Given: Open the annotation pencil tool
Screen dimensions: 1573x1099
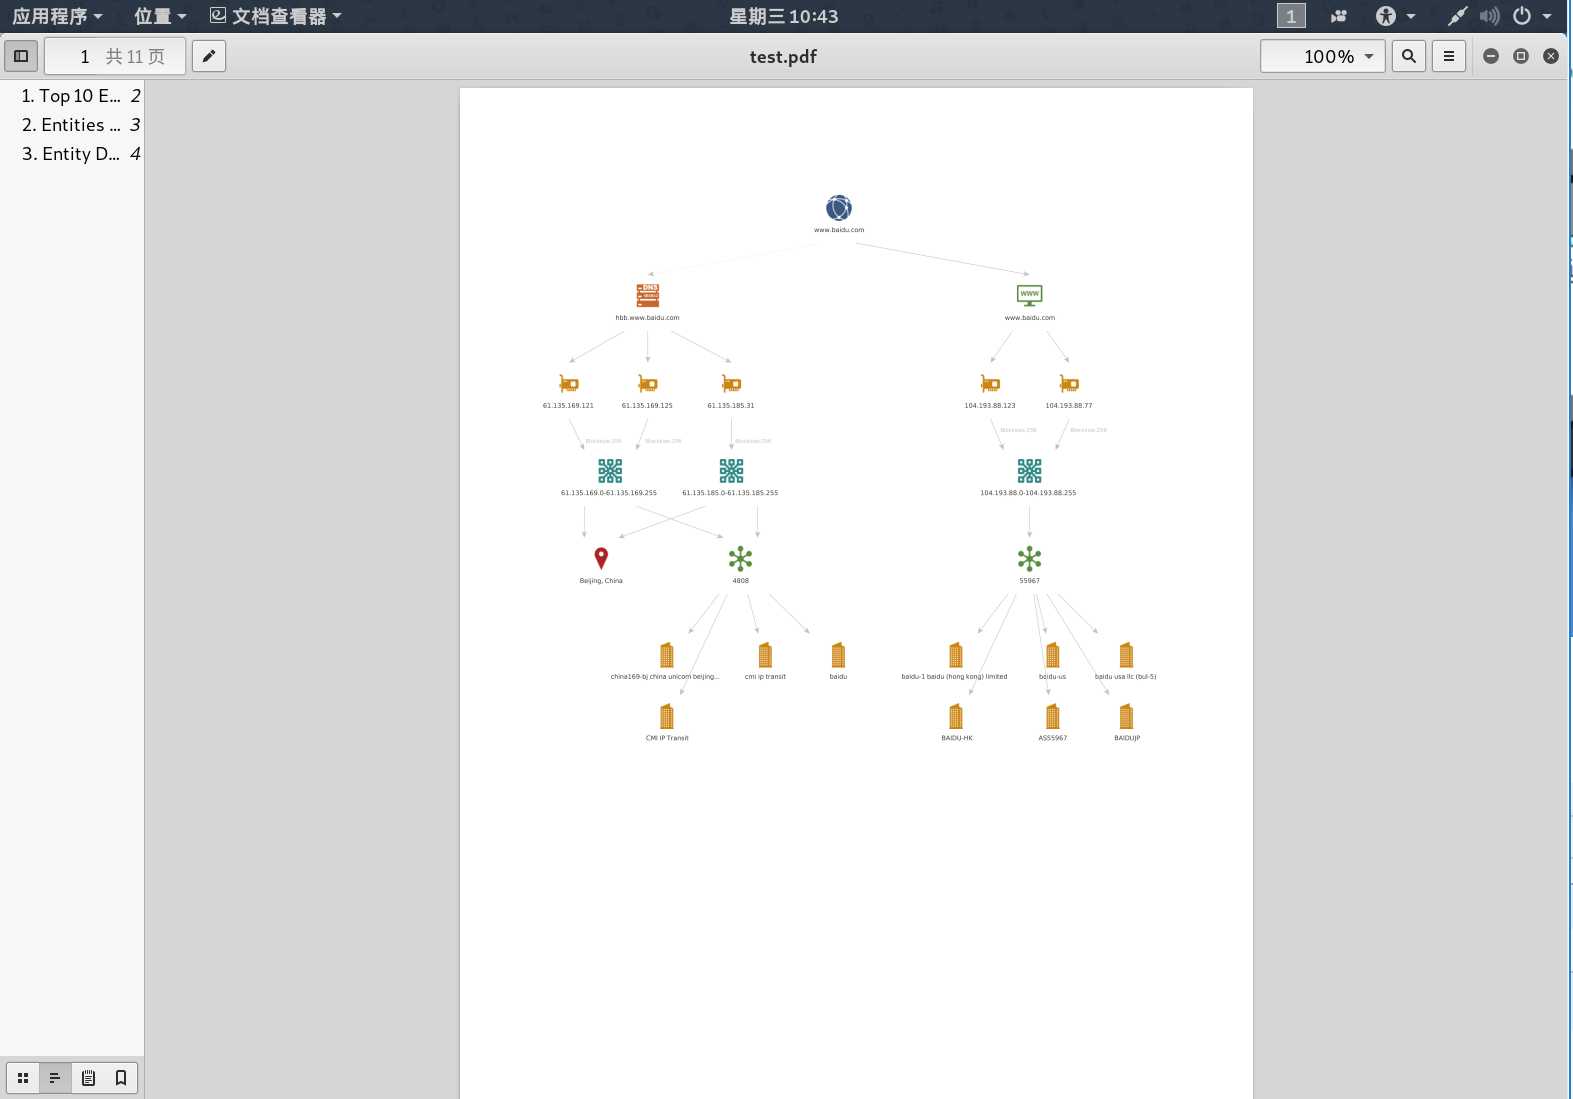Looking at the screenshot, I should [209, 56].
